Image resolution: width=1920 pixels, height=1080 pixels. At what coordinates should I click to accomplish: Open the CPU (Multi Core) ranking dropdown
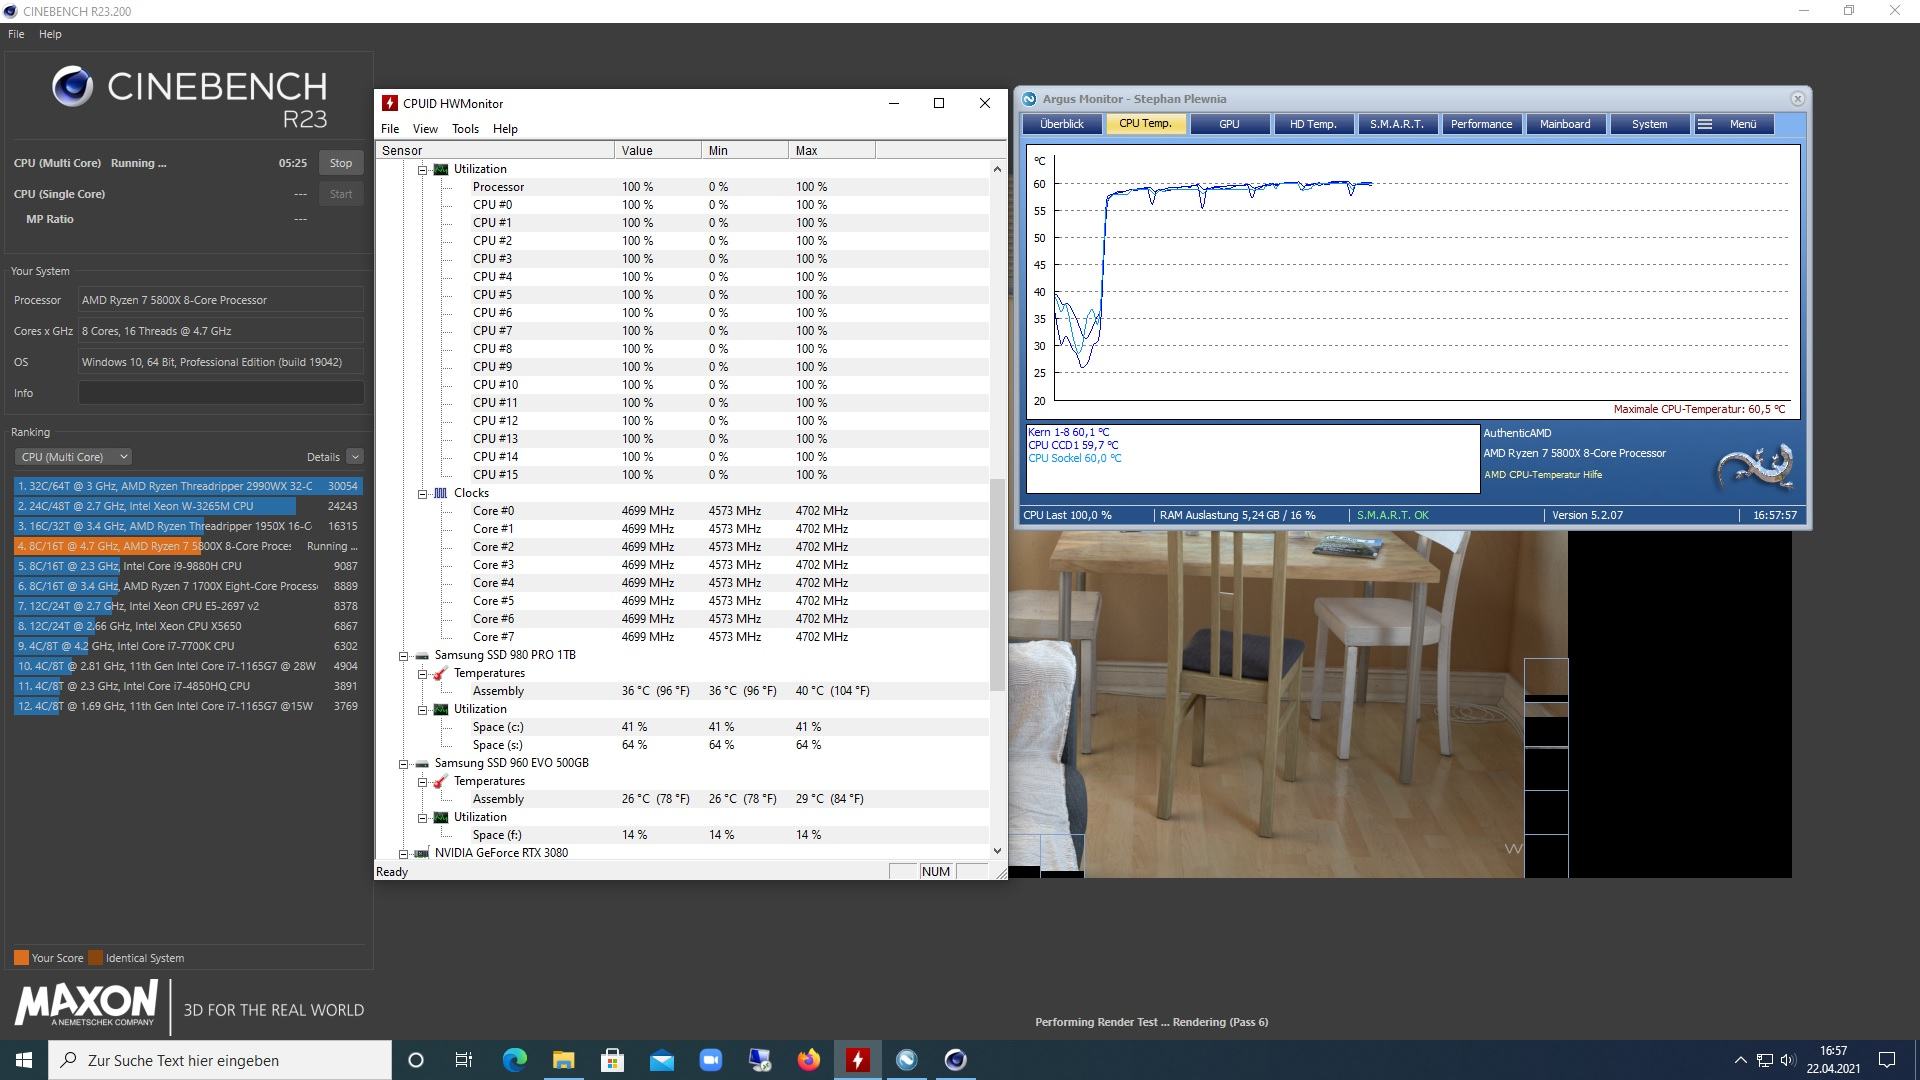tap(73, 457)
